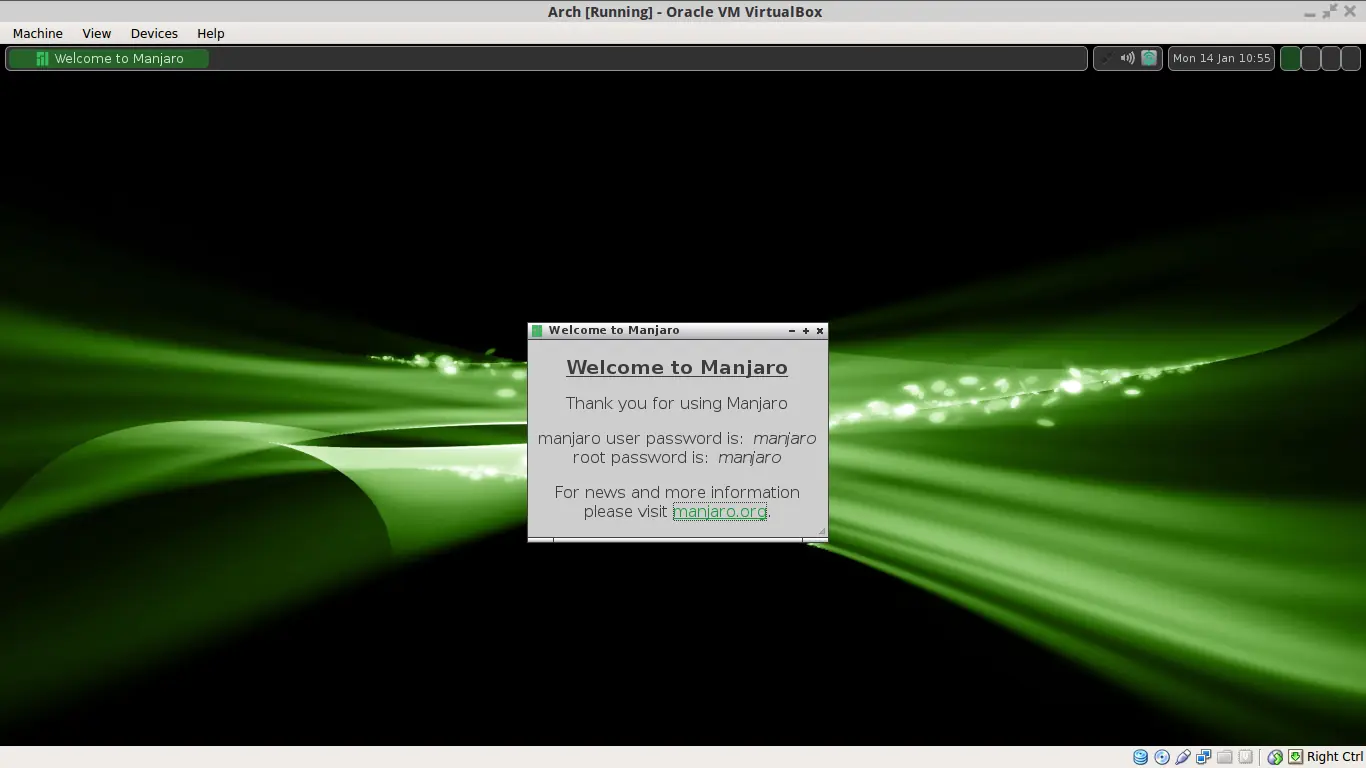Click the network adapters status icon
The image size is (1366, 768).
[x=1204, y=757]
